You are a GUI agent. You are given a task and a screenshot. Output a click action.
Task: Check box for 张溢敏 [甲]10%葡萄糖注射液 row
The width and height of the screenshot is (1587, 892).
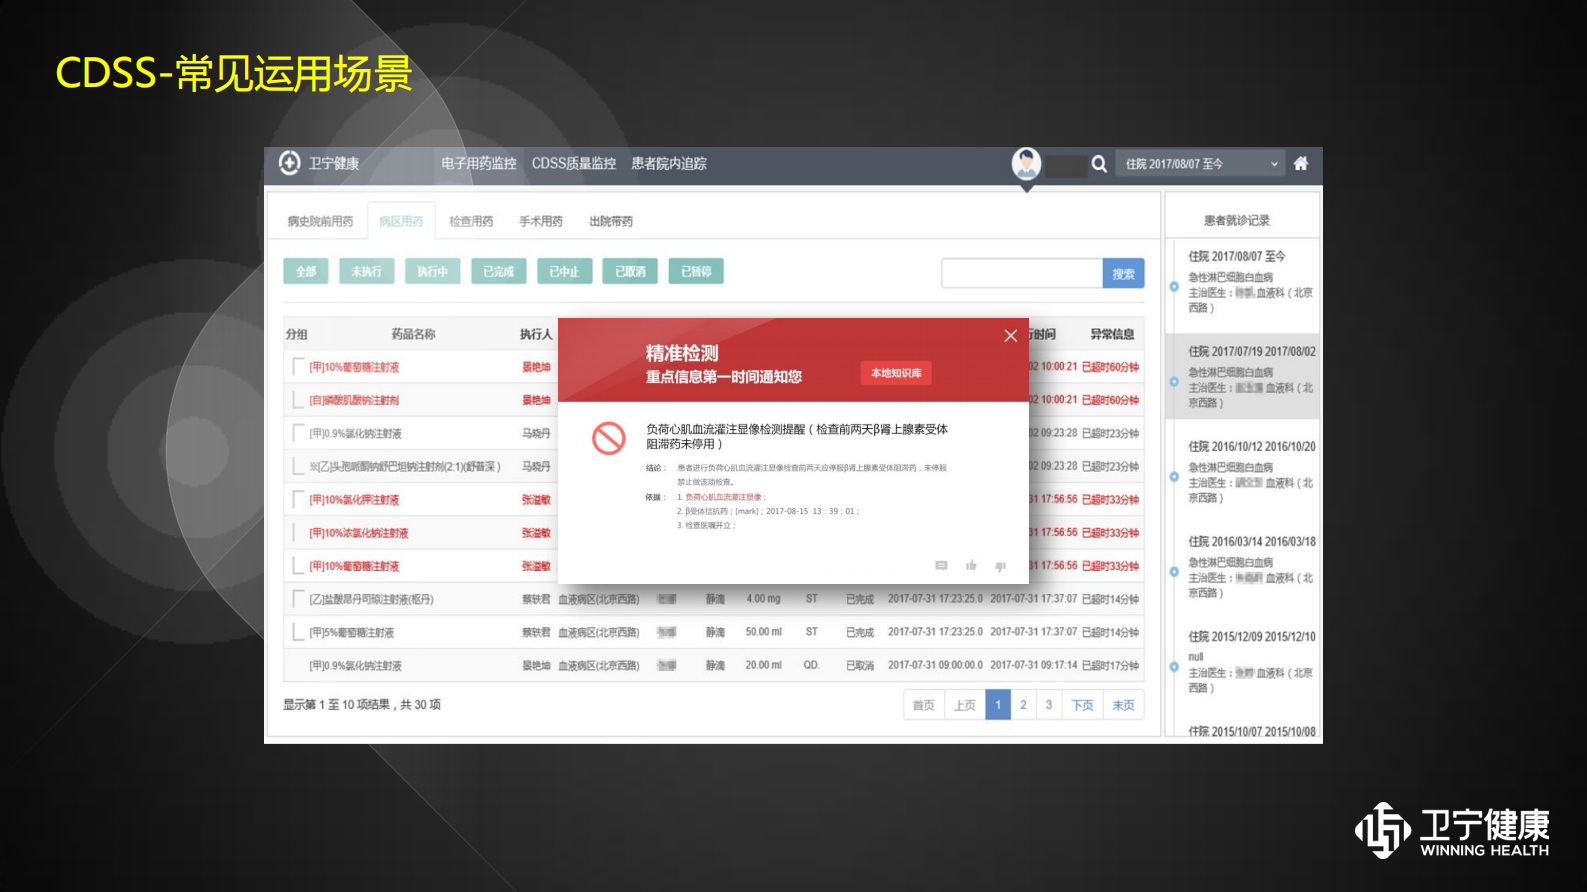coord(298,566)
